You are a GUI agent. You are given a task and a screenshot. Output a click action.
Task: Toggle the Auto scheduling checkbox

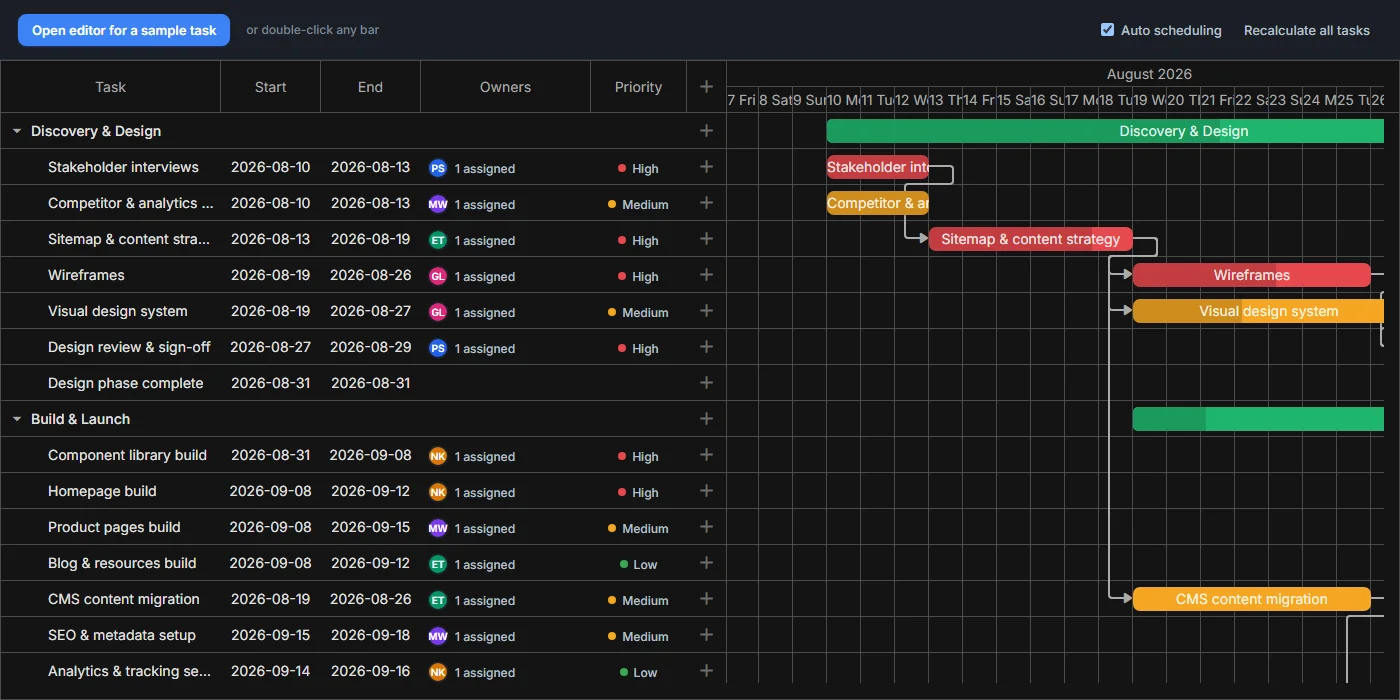coord(1107,30)
